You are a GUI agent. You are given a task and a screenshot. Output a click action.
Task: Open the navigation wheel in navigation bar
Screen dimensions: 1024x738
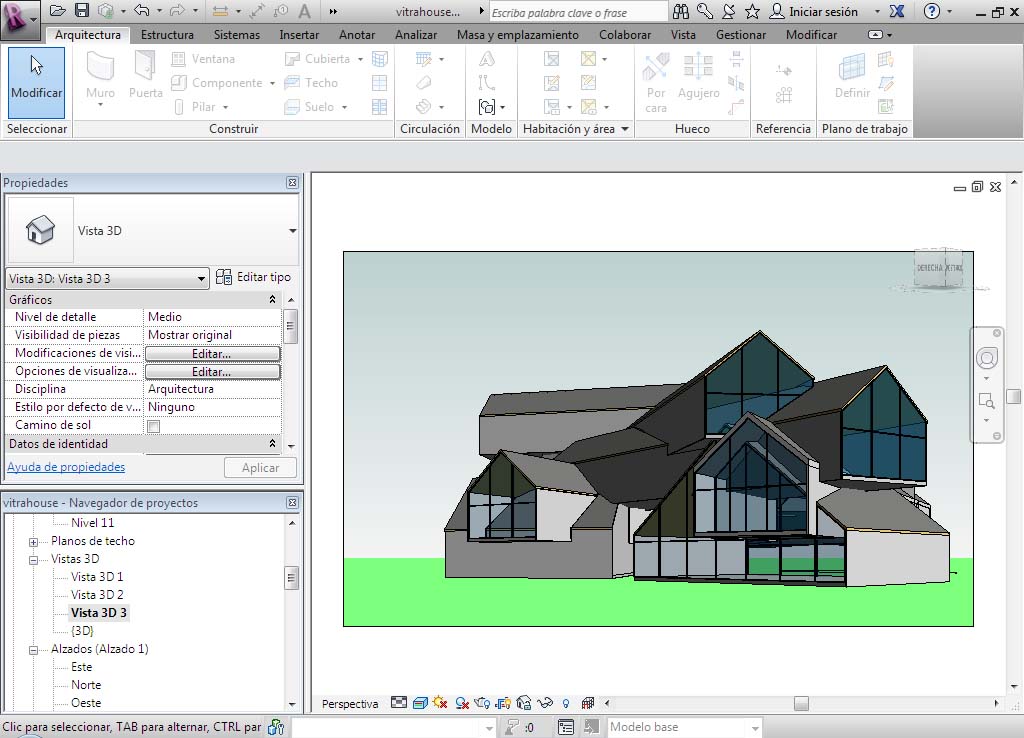986,359
